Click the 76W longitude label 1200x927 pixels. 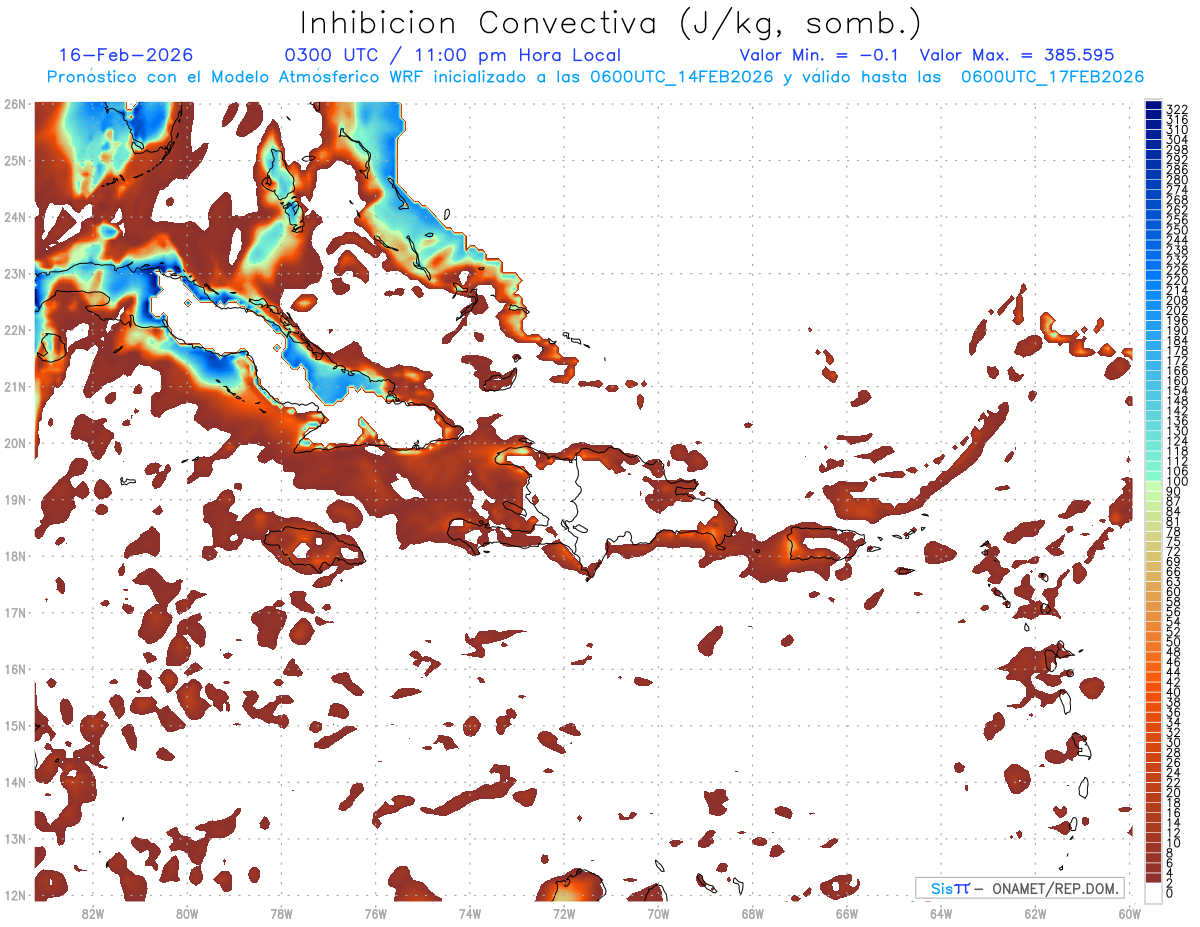pyautogui.click(x=375, y=913)
